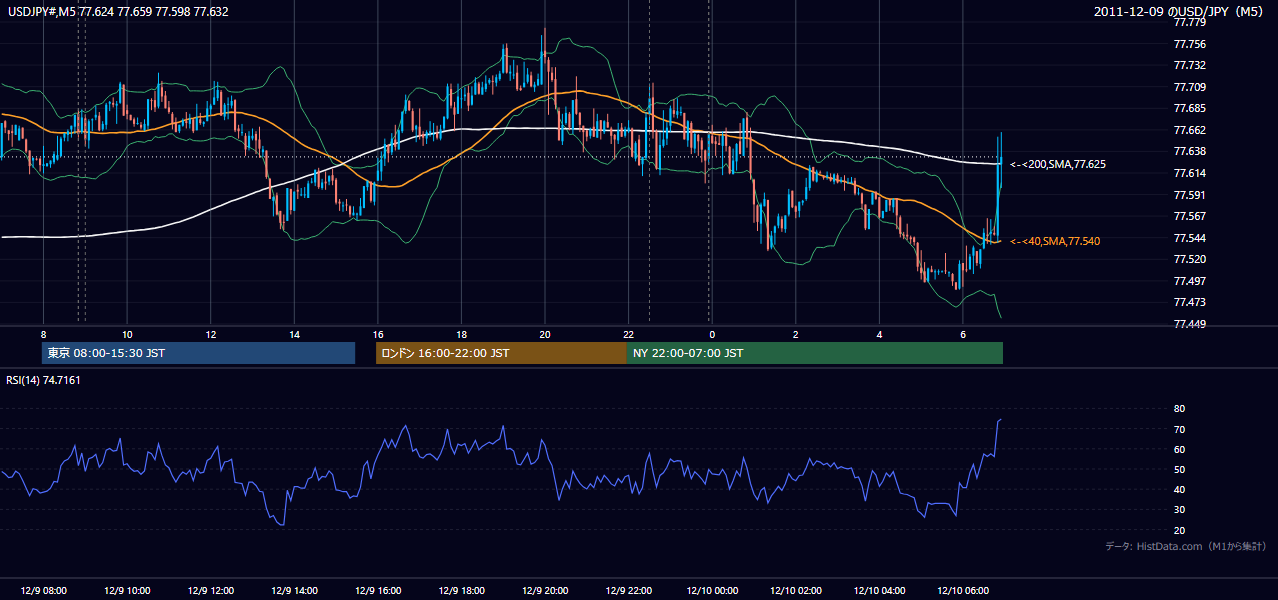1278x600 pixels.
Task: Click RSI level 50 on scale
Action: coord(1179,470)
